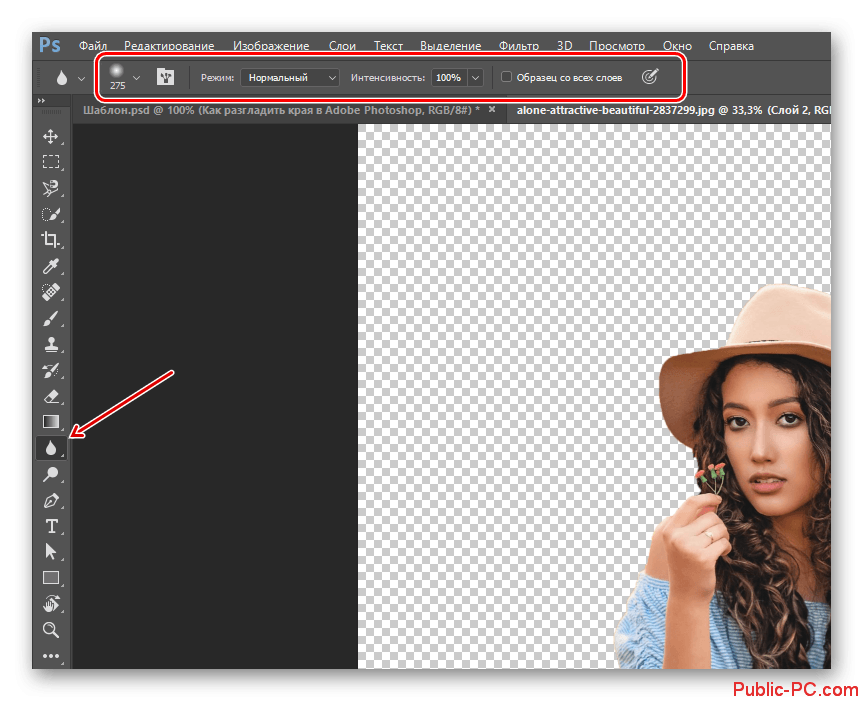Viewport: 863px width, 701px height.
Task: Open the Режим 'Нормальный' dropdown
Action: 291,77
